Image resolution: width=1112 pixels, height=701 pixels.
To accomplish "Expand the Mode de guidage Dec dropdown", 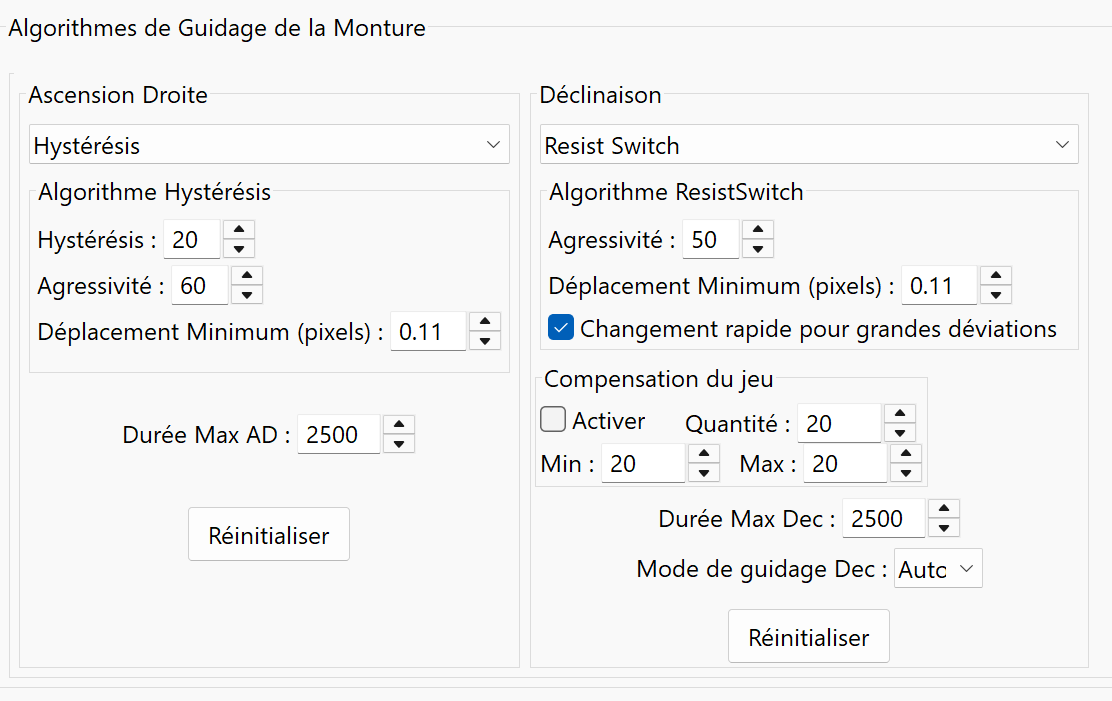I will [x=938, y=569].
